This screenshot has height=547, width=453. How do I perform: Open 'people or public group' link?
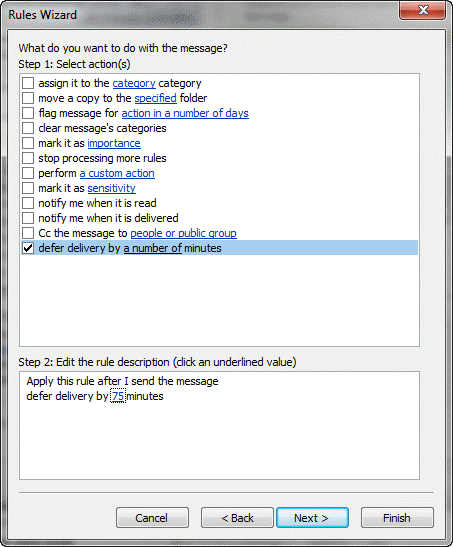[x=183, y=233]
